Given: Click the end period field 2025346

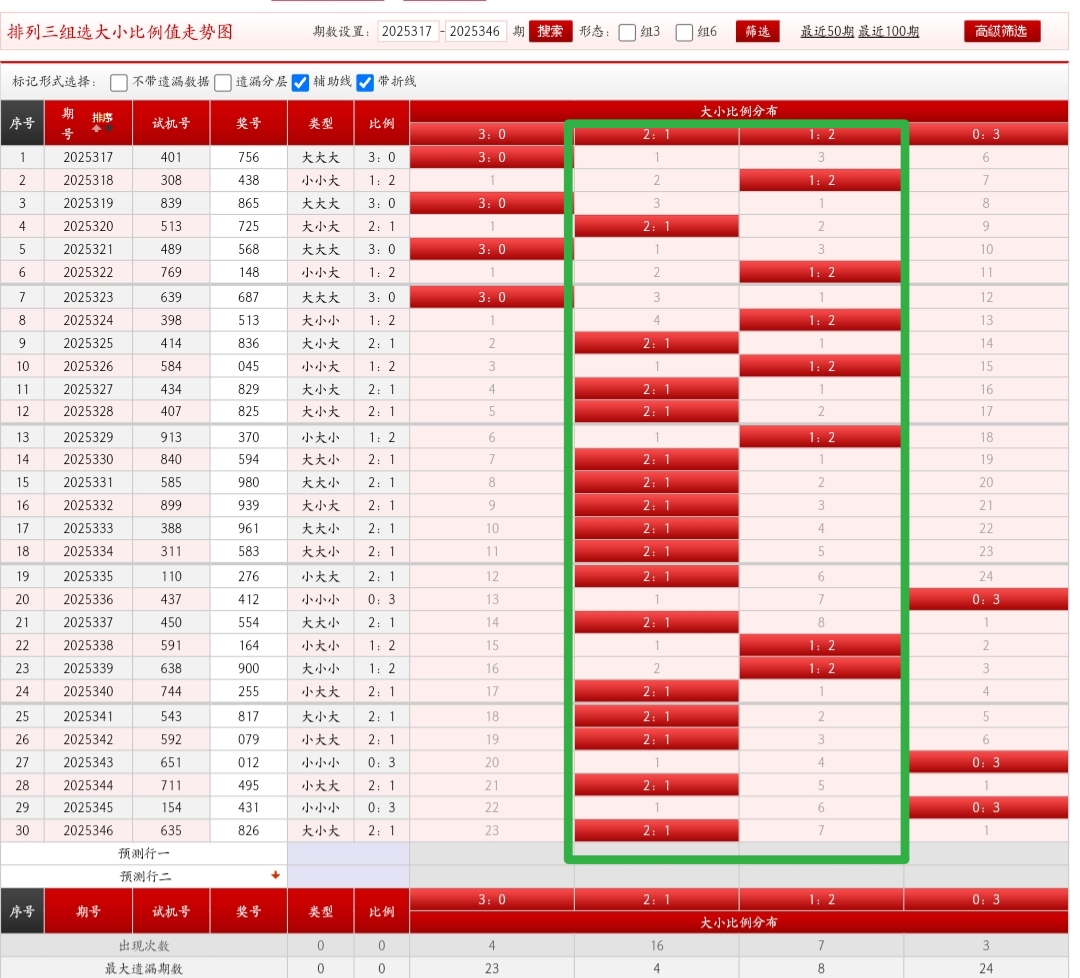Looking at the screenshot, I should [476, 32].
